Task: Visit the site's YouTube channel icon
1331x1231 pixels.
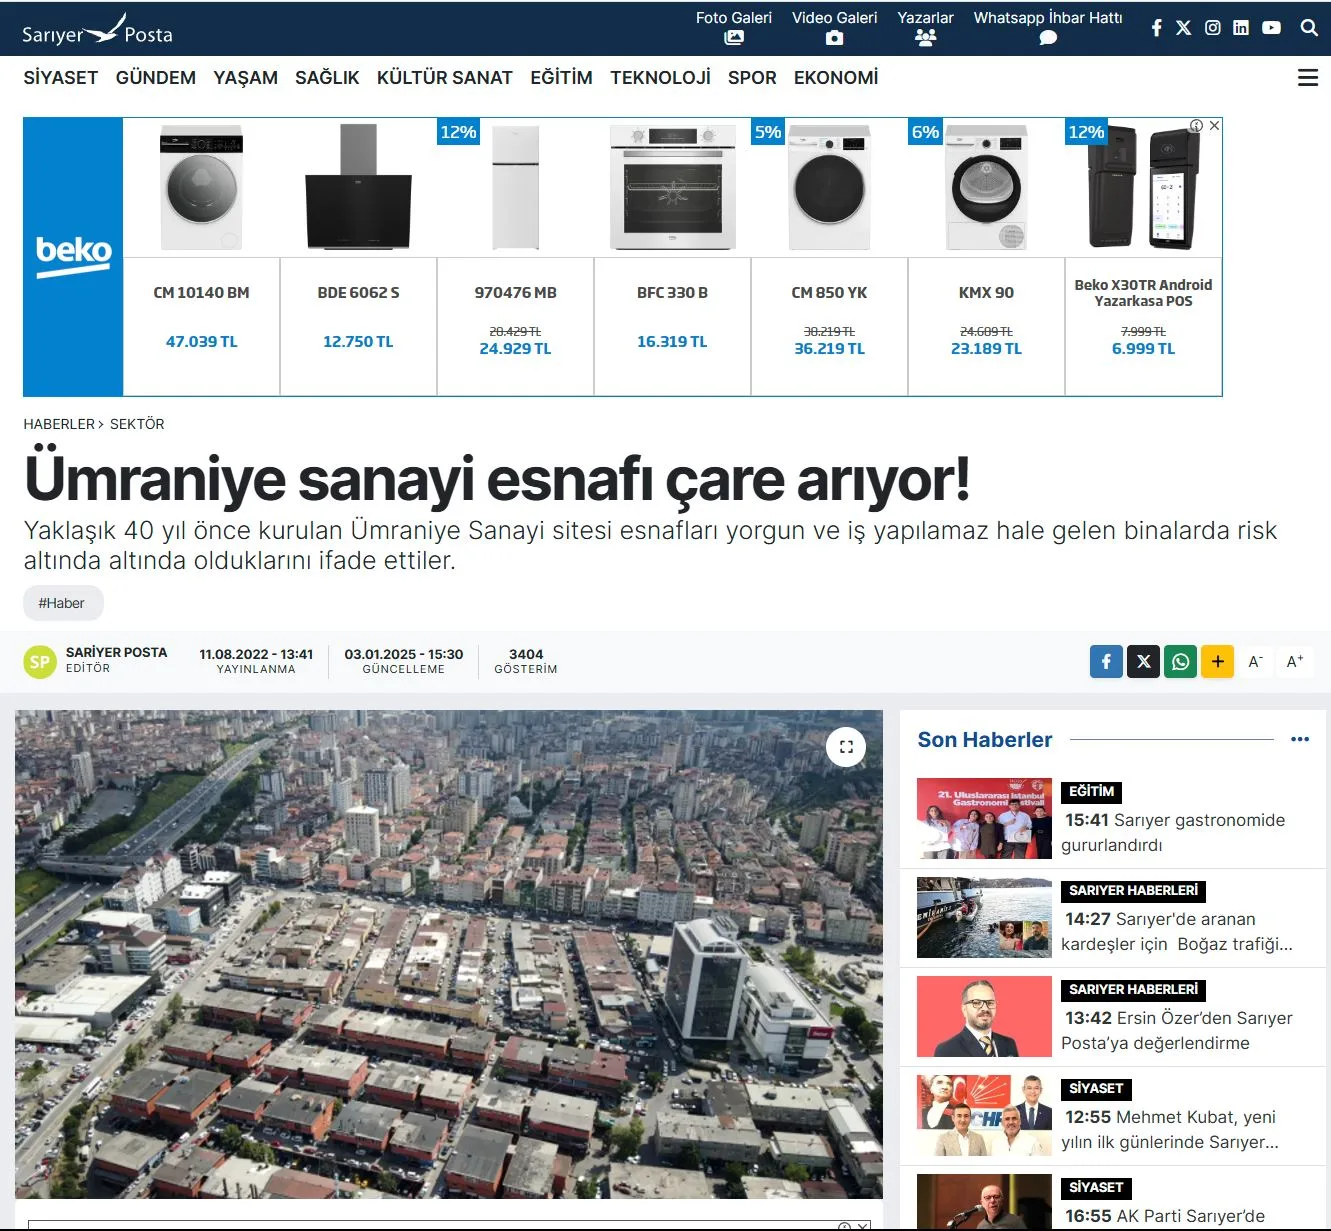Action: pos(1270,27)
